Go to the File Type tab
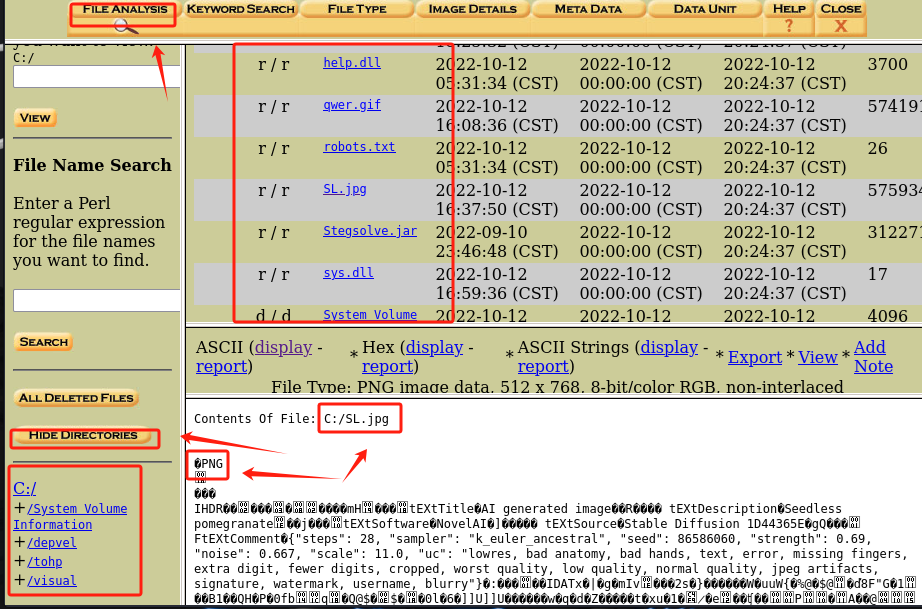This screenshot has width=922, height=609. click(357, 9)
